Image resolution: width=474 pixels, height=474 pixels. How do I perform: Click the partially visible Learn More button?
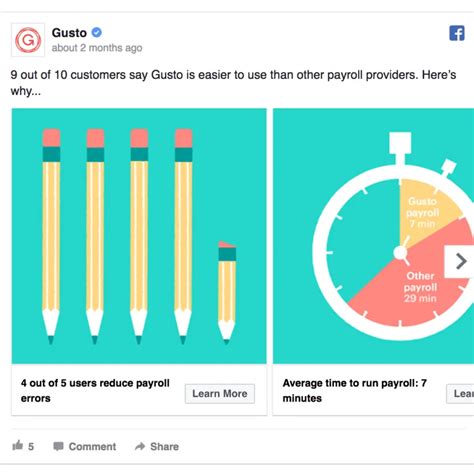pos(460,394)
